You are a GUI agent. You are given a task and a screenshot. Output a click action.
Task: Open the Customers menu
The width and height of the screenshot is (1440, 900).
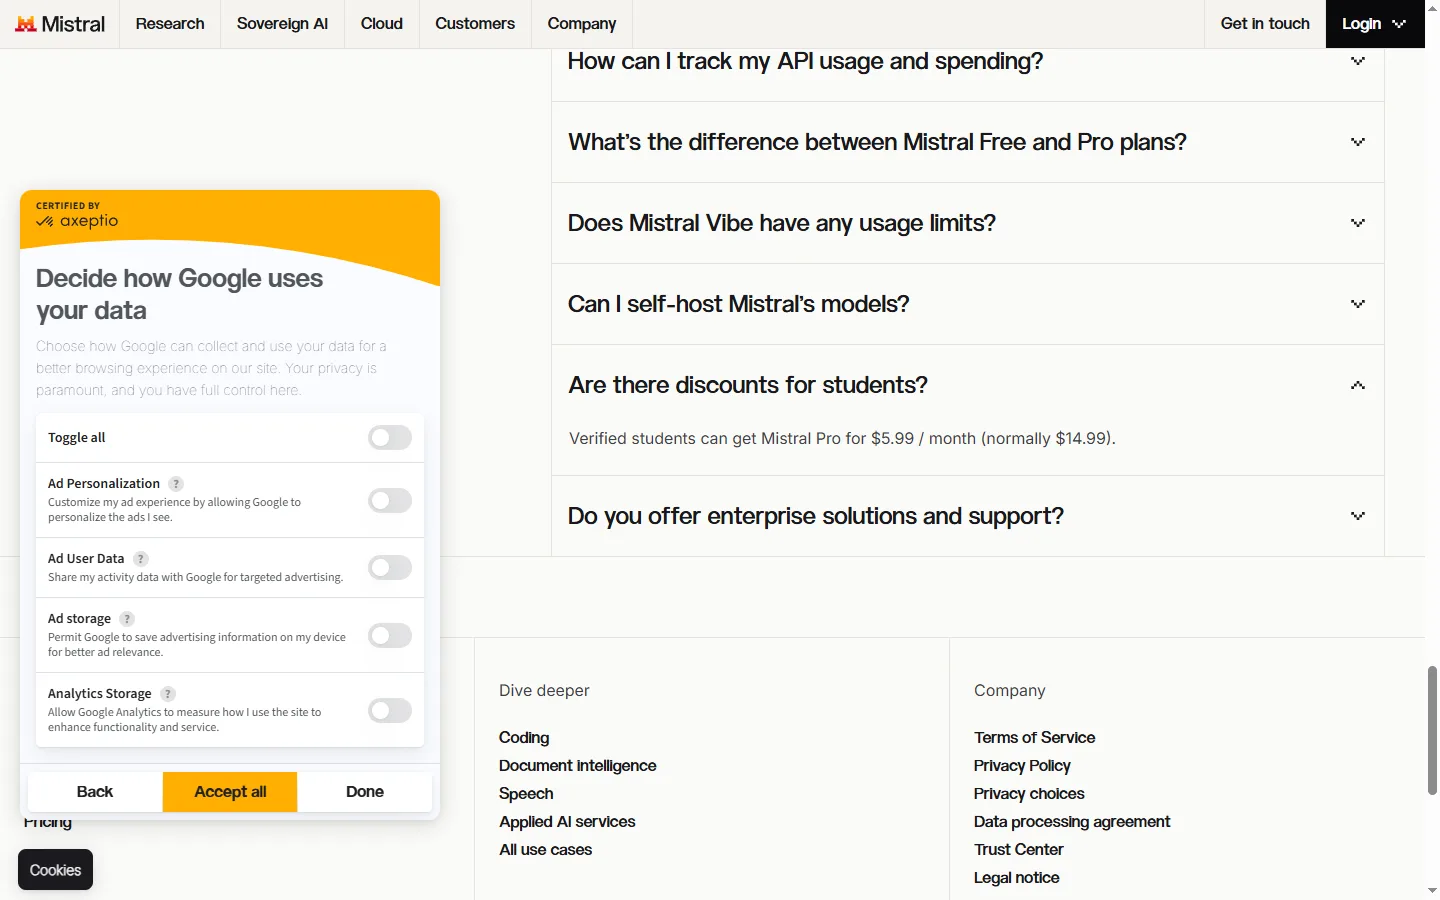click(x=475, y=24)
